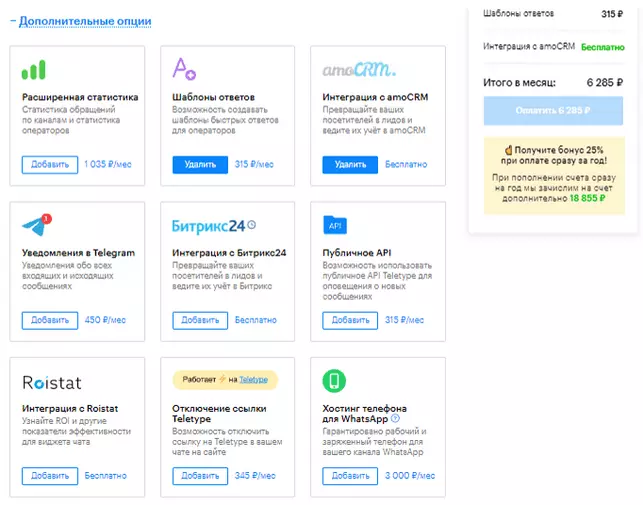Click the 3 000 ₽/мес price text
The image size is (643, 505).
tap(410, 475)
